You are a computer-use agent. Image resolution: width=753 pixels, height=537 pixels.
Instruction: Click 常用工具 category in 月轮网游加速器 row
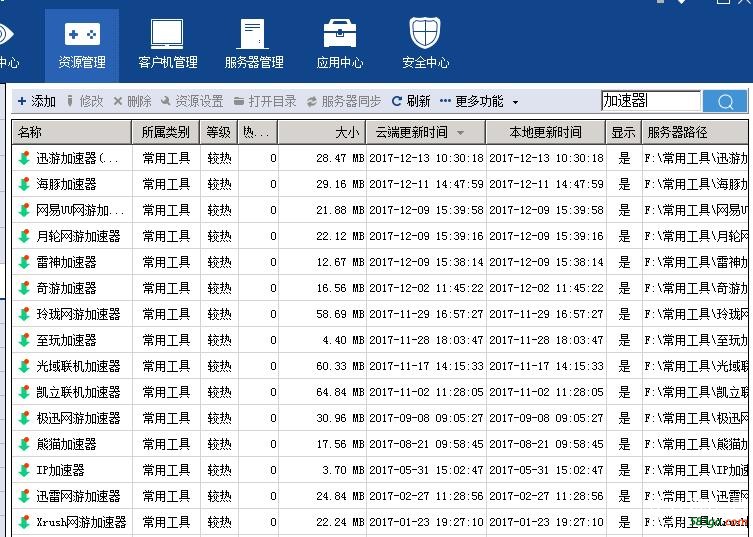[166, 236]
